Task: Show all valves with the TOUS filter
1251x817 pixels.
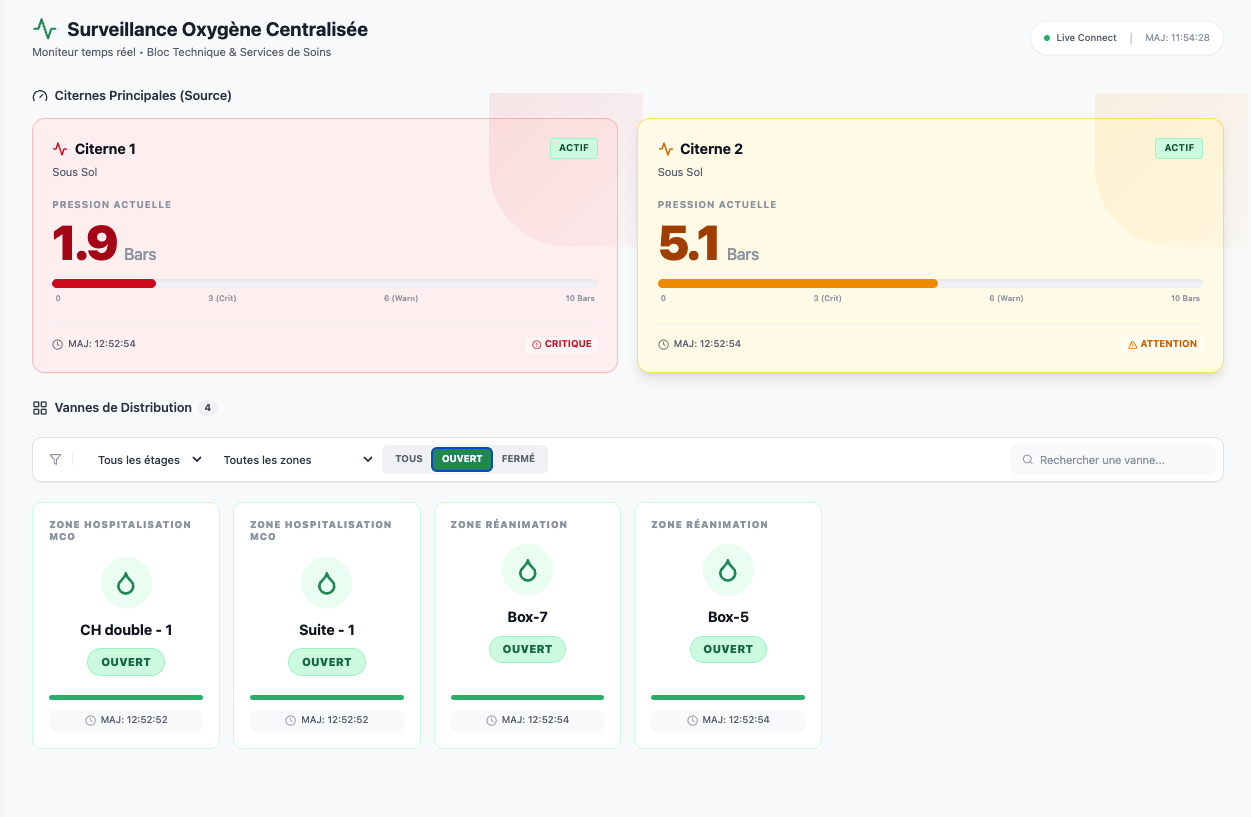Action: pos(408,459)
